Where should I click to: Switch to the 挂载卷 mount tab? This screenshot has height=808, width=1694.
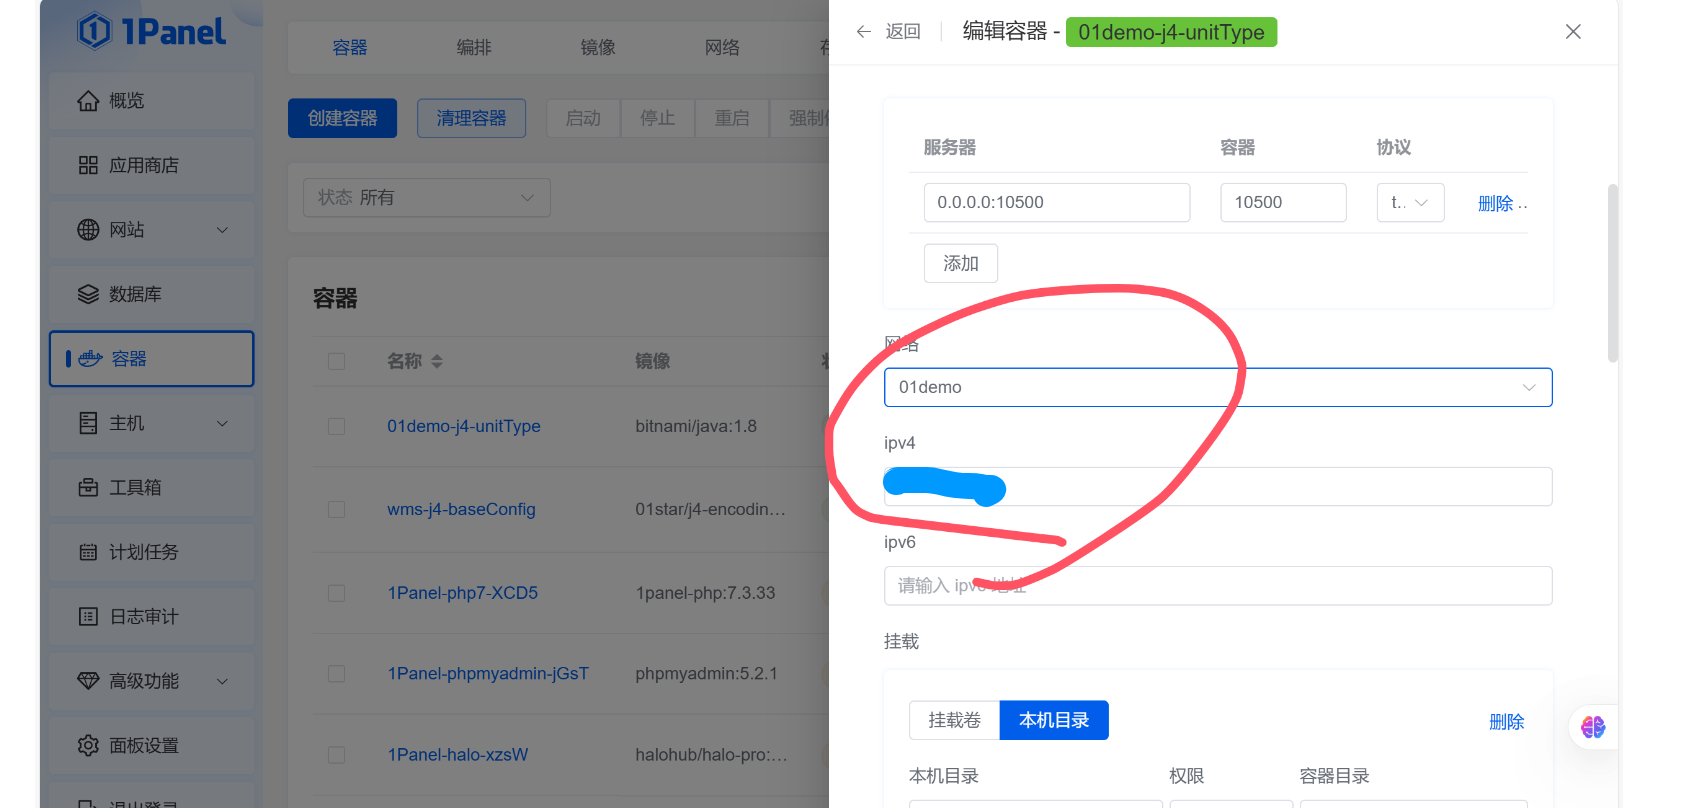click(x=954, y=721)
